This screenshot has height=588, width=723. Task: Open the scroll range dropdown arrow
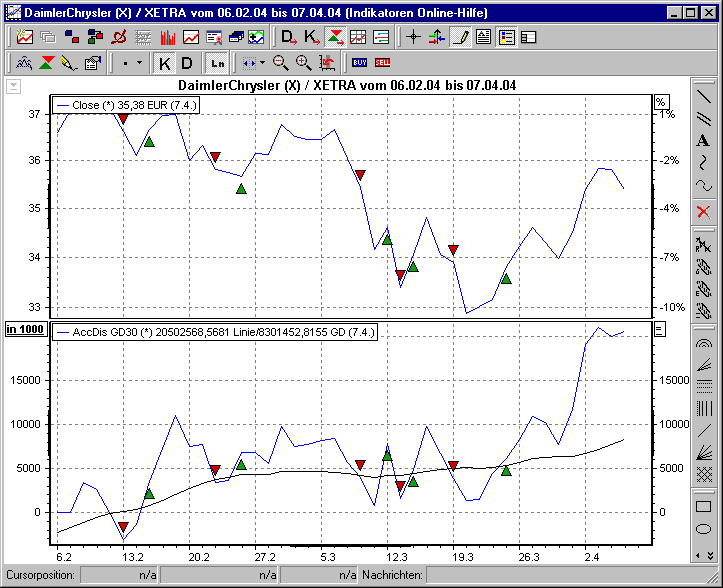[262, 62]
